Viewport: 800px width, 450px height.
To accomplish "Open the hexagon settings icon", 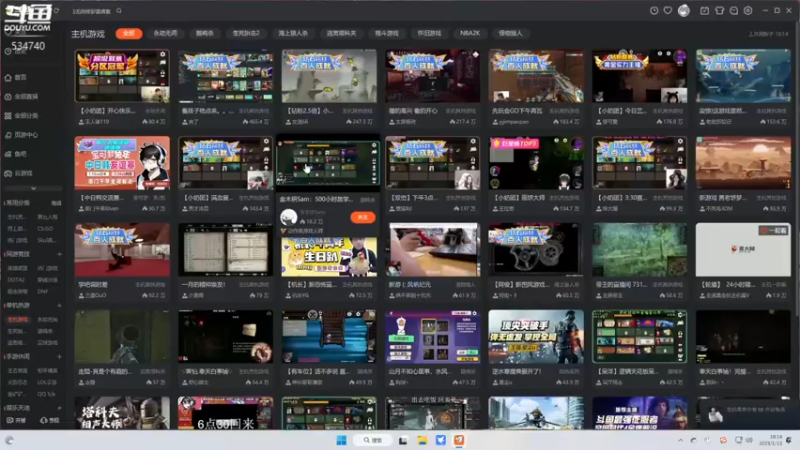I will [748, 11].
